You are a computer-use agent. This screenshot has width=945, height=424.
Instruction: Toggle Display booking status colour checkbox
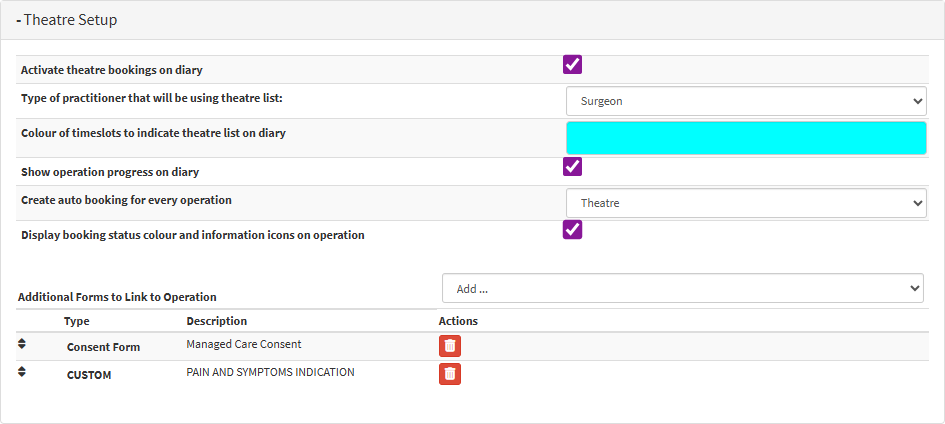pos(572,230)
